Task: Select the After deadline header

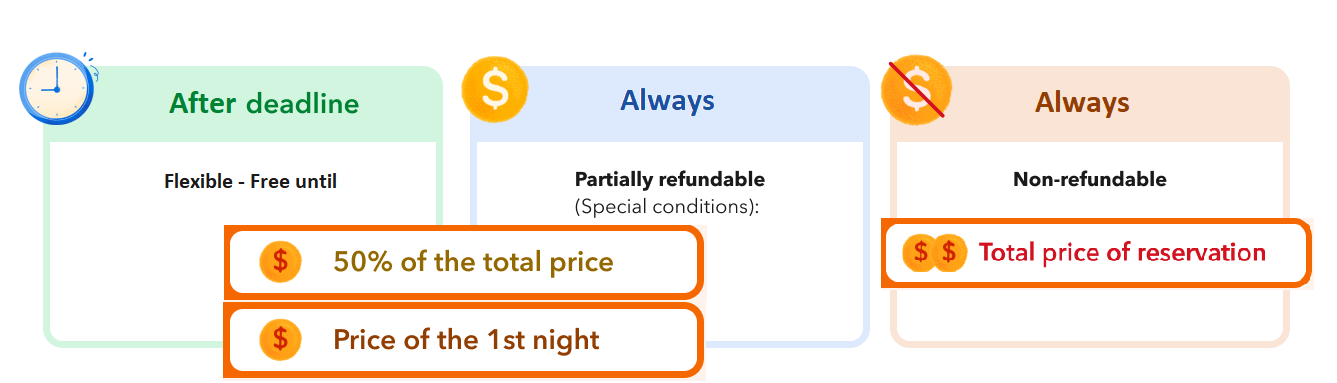Action: [x=264, y=103]
